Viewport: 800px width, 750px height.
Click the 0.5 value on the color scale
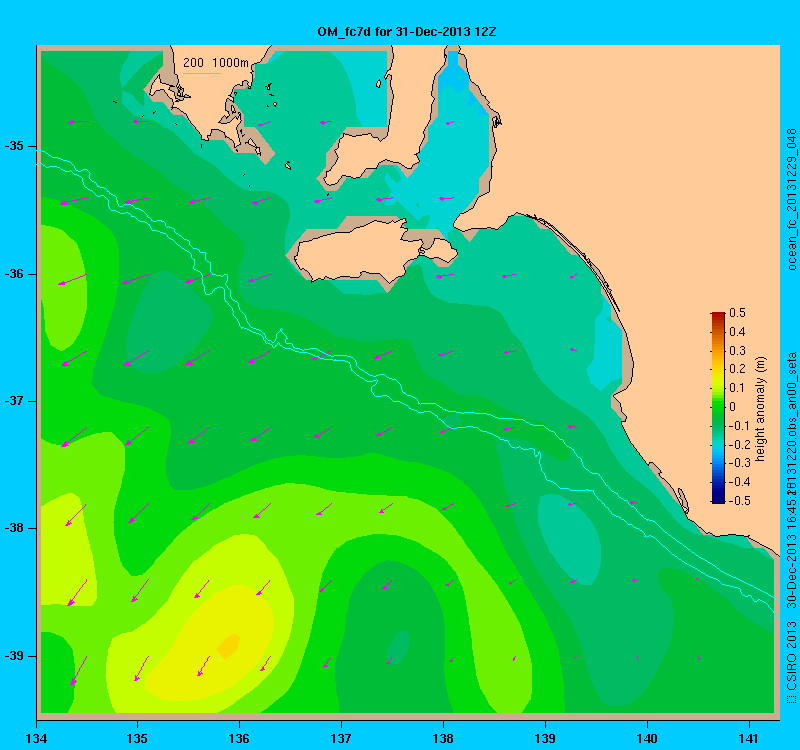pyautogui.click(x=737, y=313)
